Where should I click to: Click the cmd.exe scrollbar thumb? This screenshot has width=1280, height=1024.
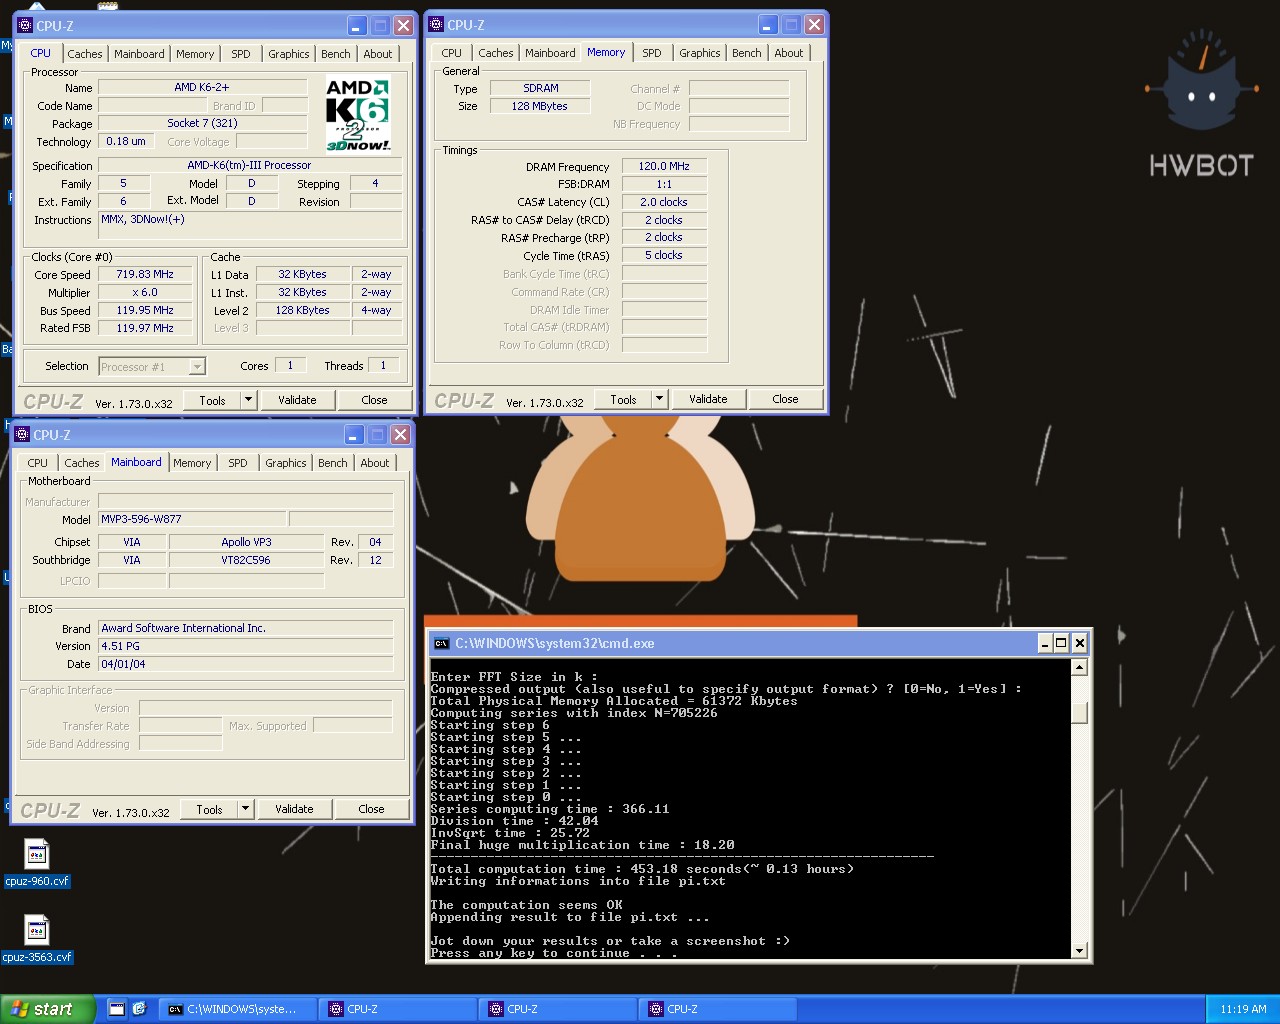tap(1079, 712)
